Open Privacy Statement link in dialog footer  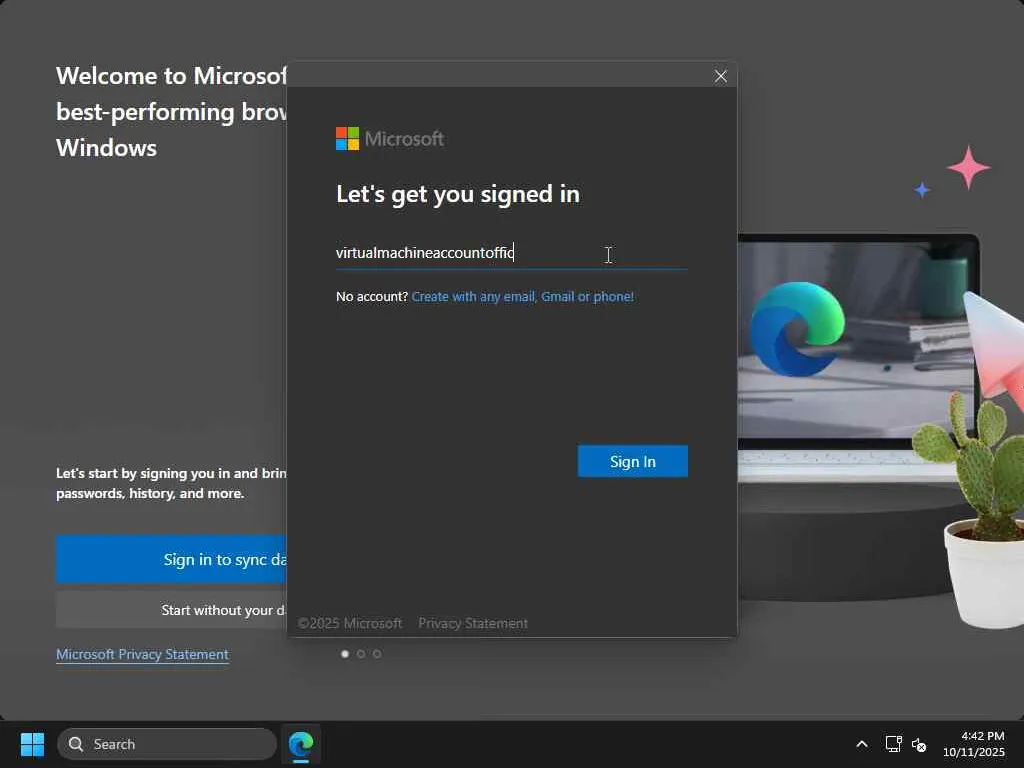(473, 623)
